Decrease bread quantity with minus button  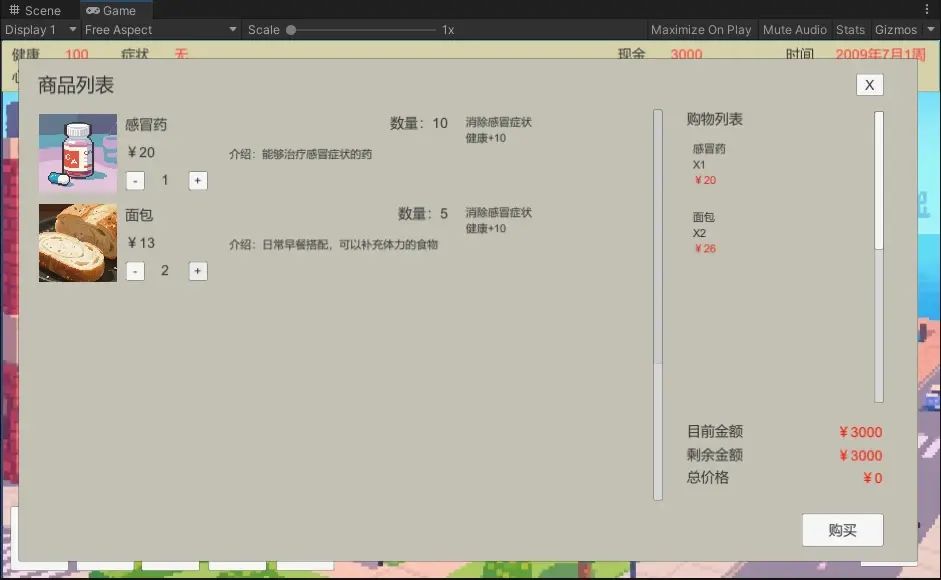135,271
